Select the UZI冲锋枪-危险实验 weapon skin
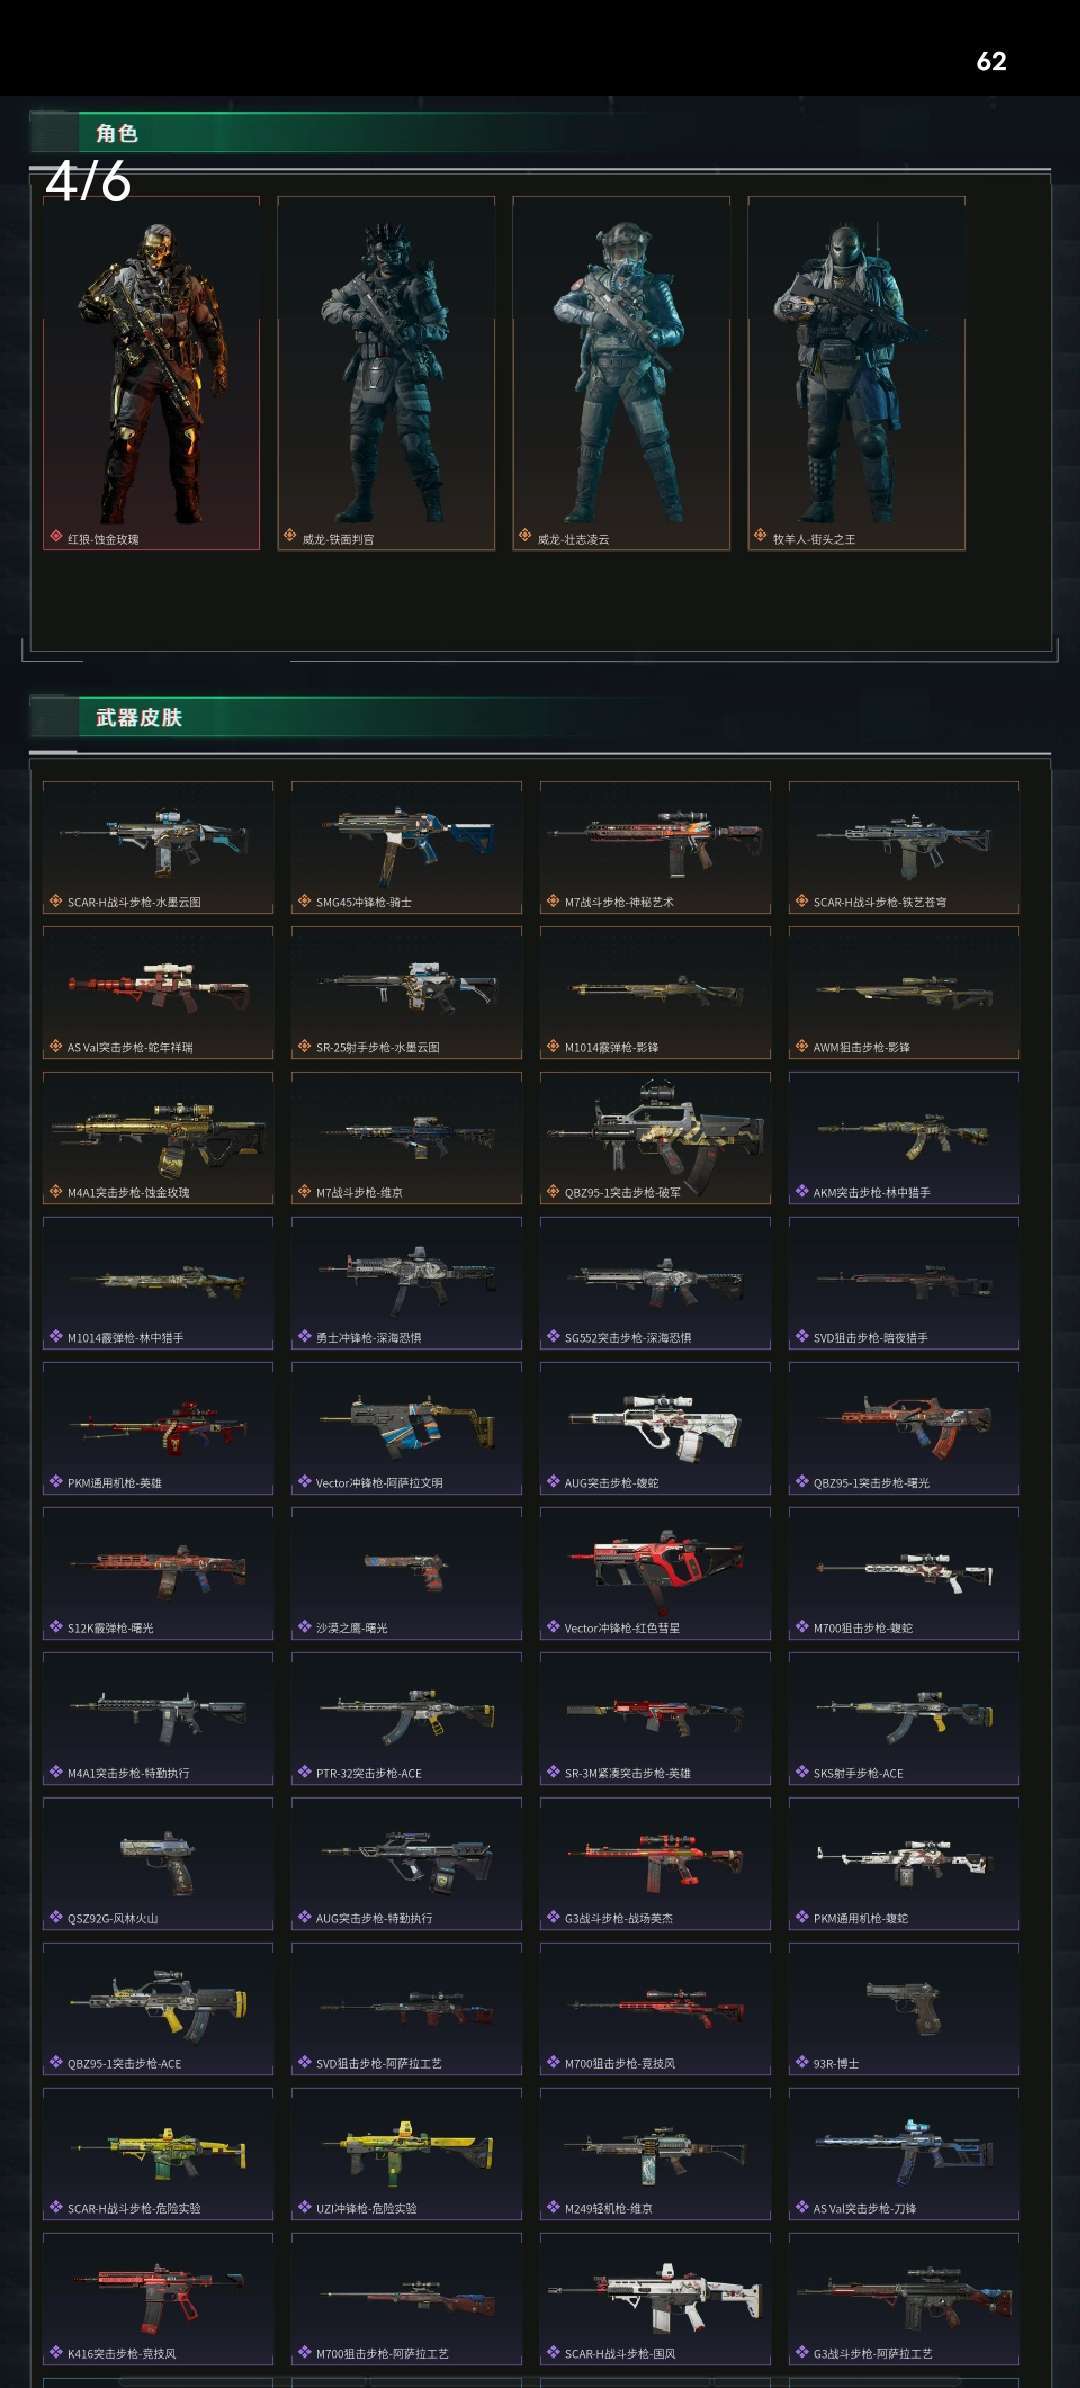The height and width of the screenshot is (2388, 1080). 406,2154
